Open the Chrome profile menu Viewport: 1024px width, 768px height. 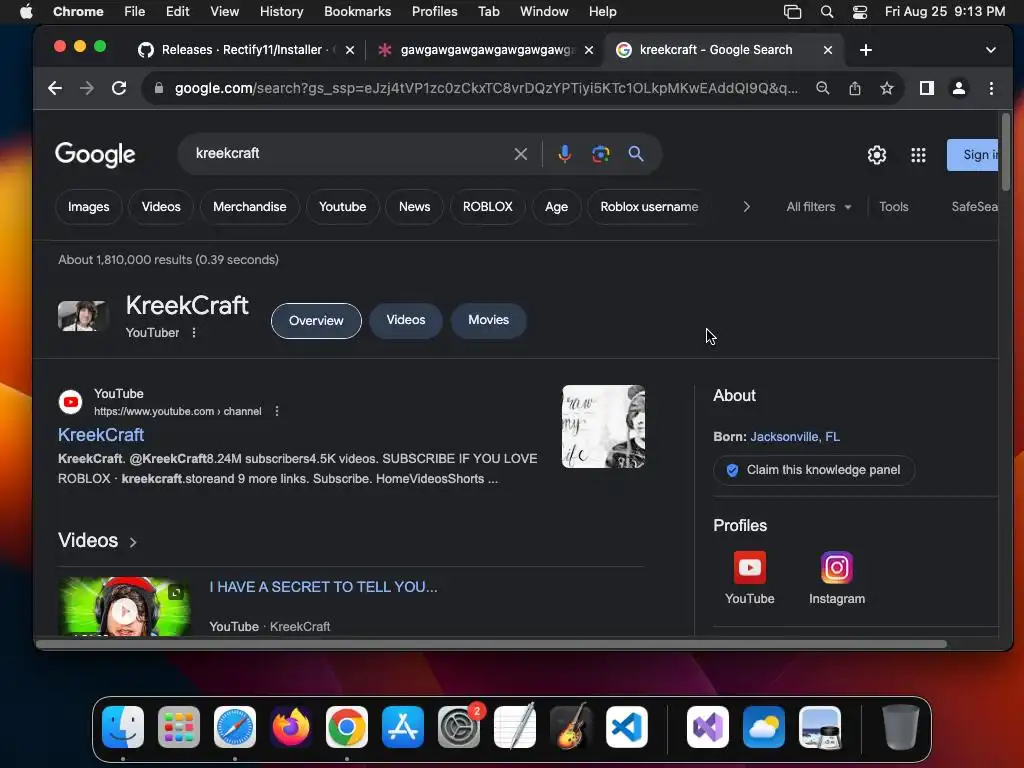point(959,88)
